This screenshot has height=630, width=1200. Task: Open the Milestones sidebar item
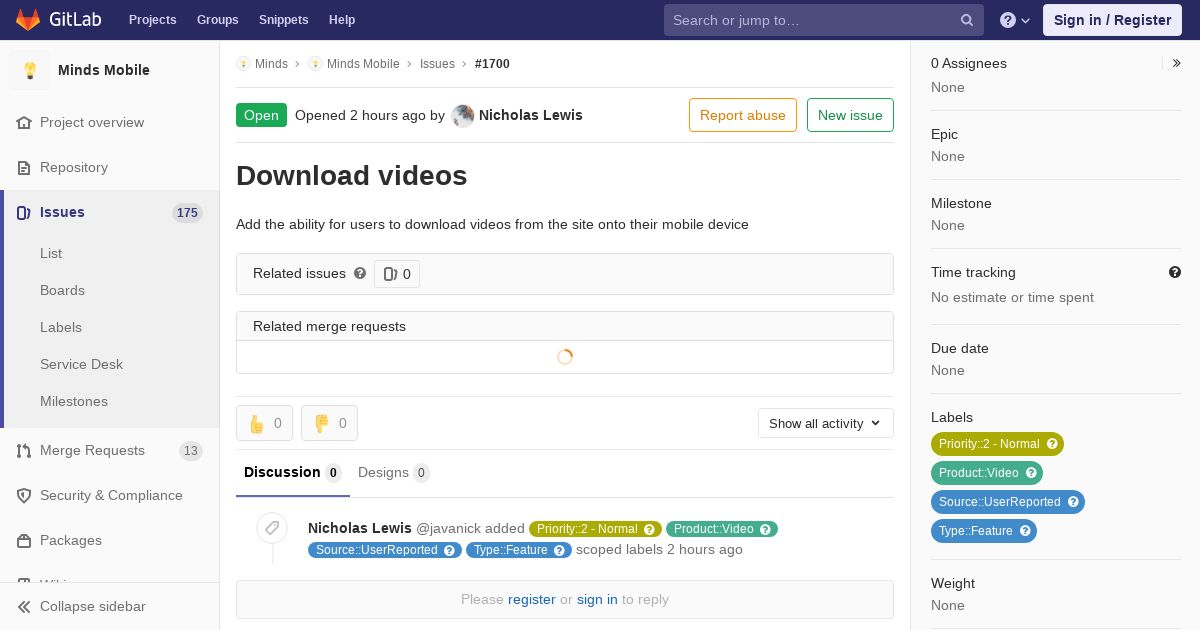coord(74,401)
